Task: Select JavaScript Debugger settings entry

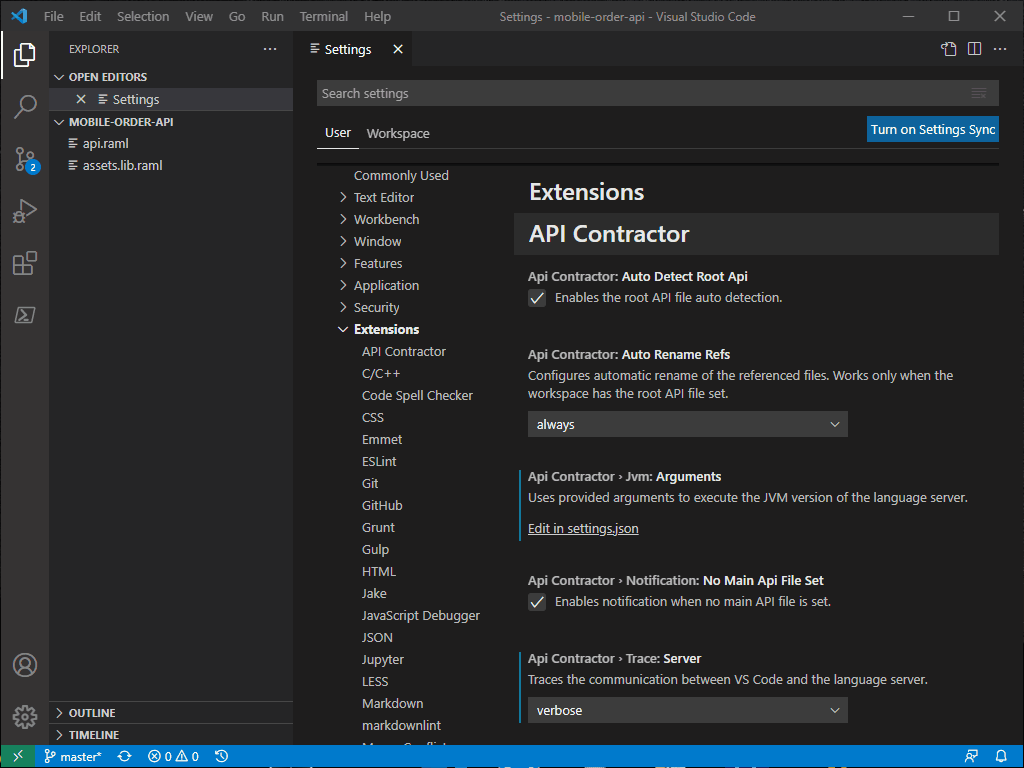Action: [x=421, y=616]
